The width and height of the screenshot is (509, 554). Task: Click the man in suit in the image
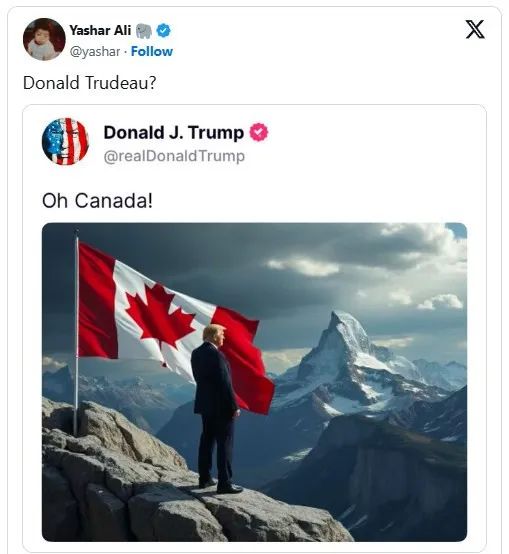(215, 408)
